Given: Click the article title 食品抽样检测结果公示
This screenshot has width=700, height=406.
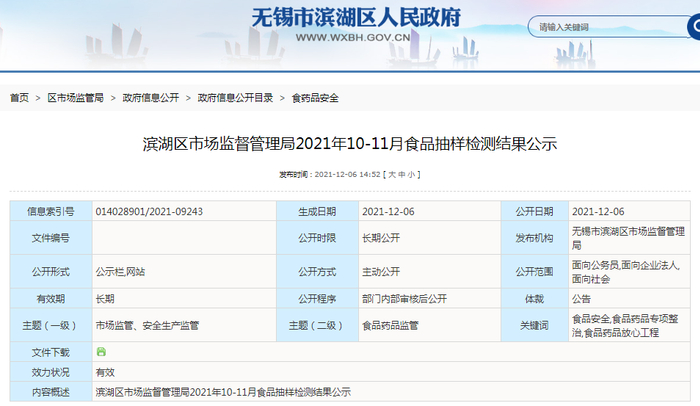Looking at the screenshot, I should tap(350, 144).
